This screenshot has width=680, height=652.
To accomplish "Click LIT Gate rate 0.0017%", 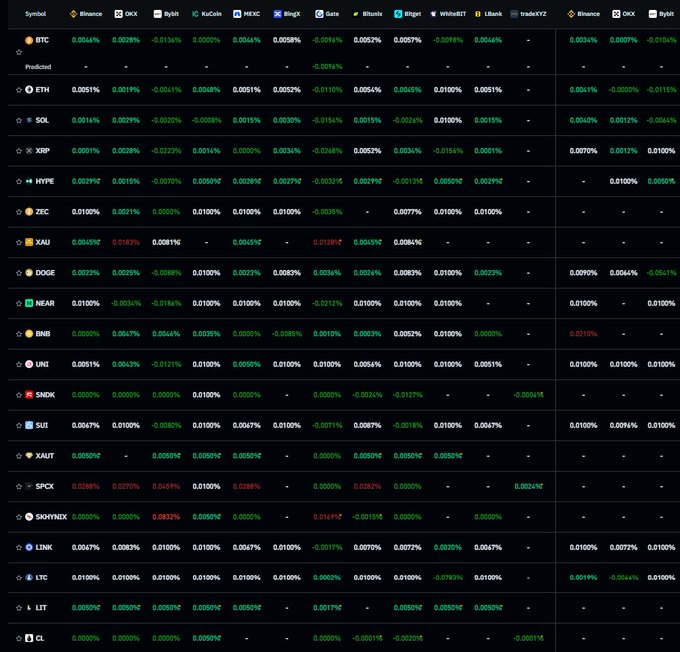I will [x=327, y=608].
